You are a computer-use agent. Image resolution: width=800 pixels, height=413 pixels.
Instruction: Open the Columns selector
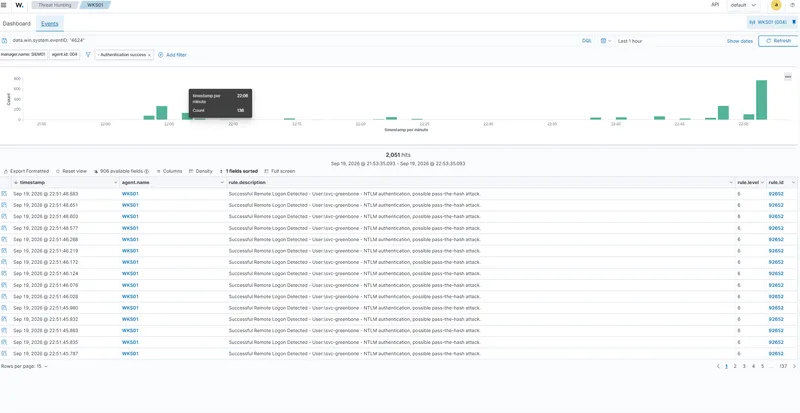click(169, 172)
